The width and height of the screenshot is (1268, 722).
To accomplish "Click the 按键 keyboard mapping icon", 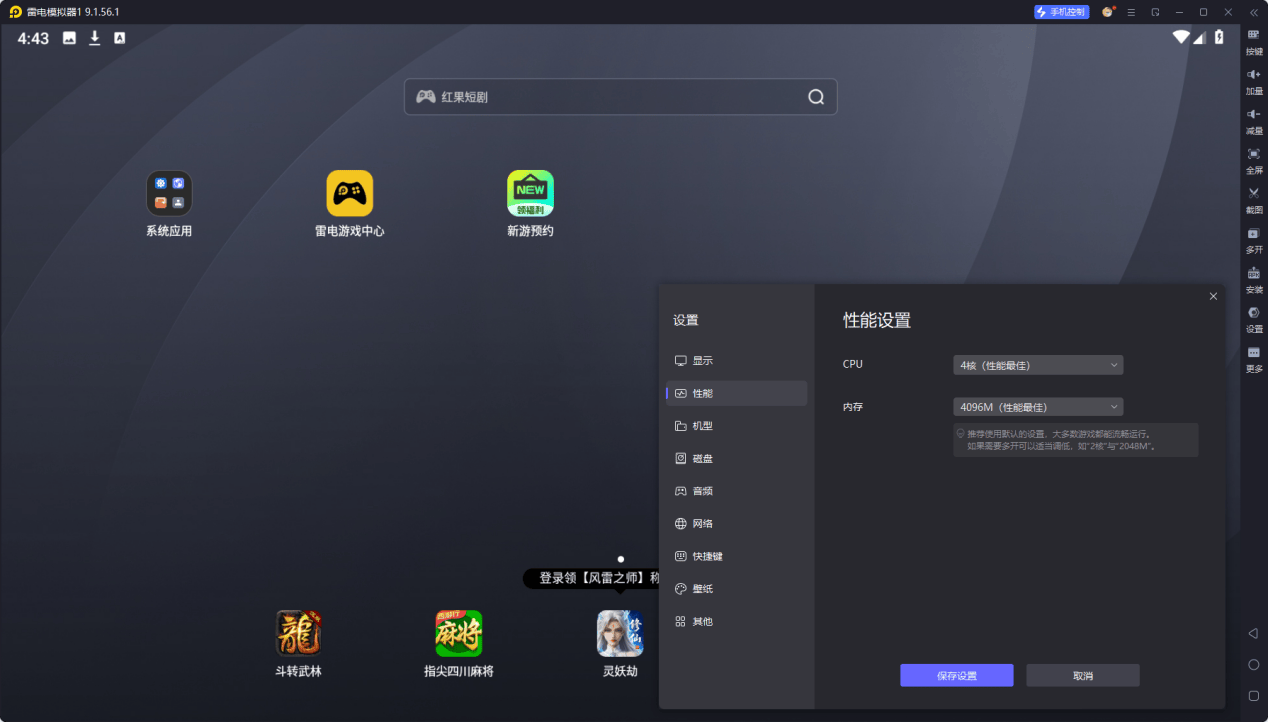I will pos(1253,41).
